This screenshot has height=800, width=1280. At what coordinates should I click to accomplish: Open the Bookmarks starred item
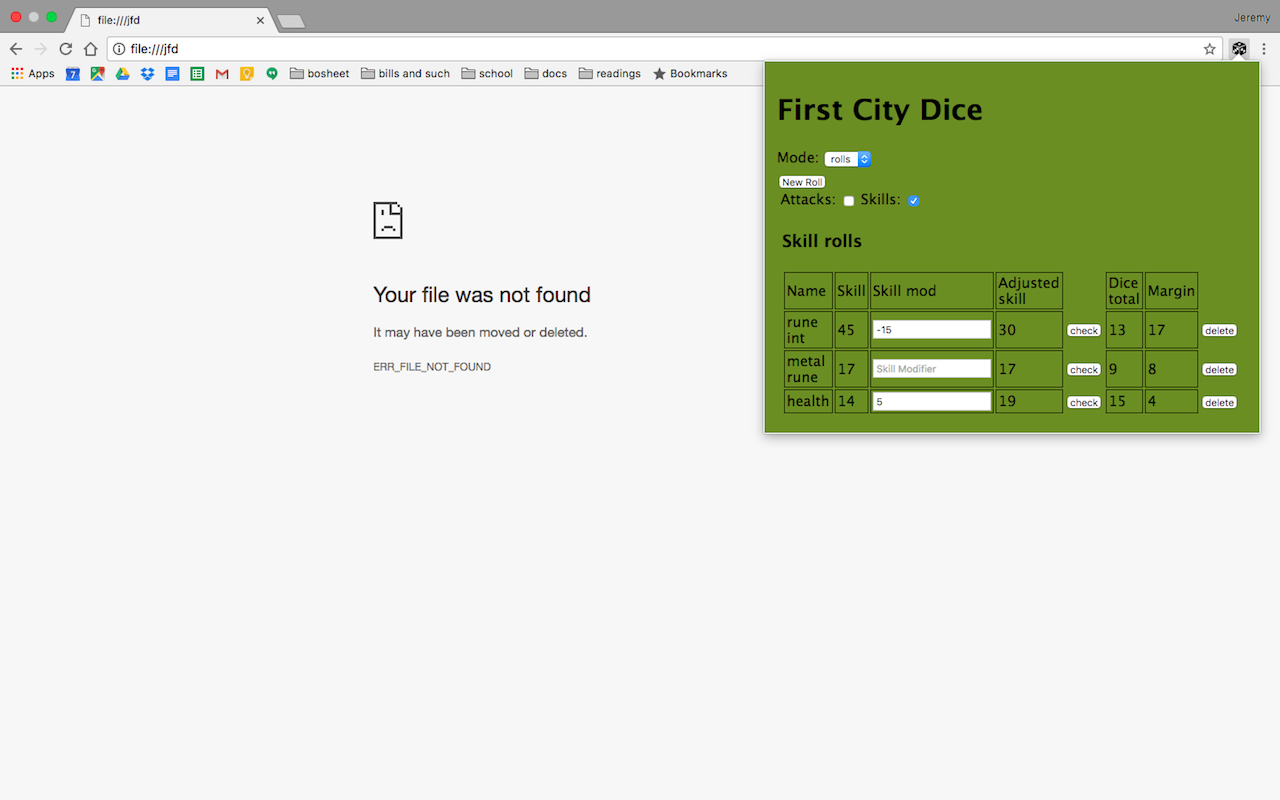coord(690,73)
